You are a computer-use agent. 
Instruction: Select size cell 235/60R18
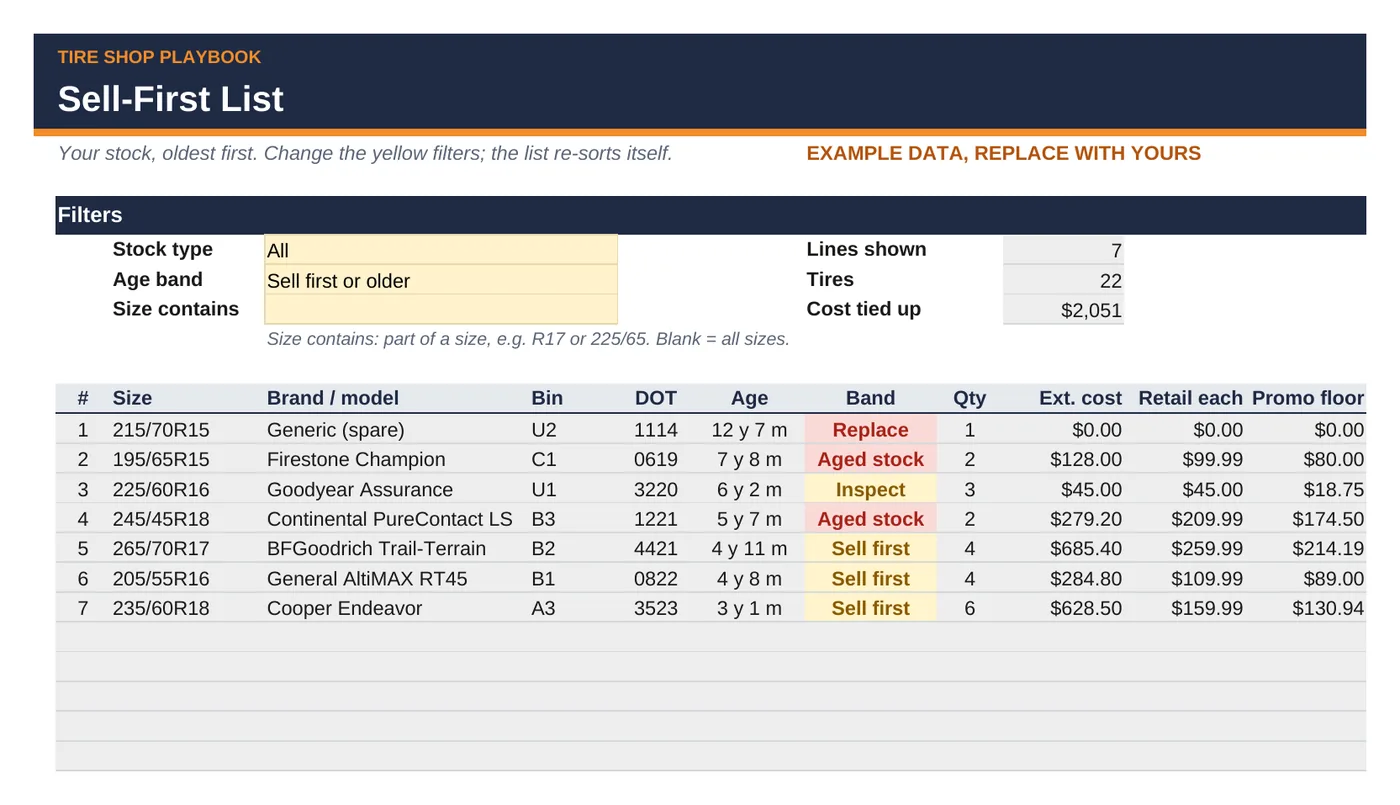161,609
